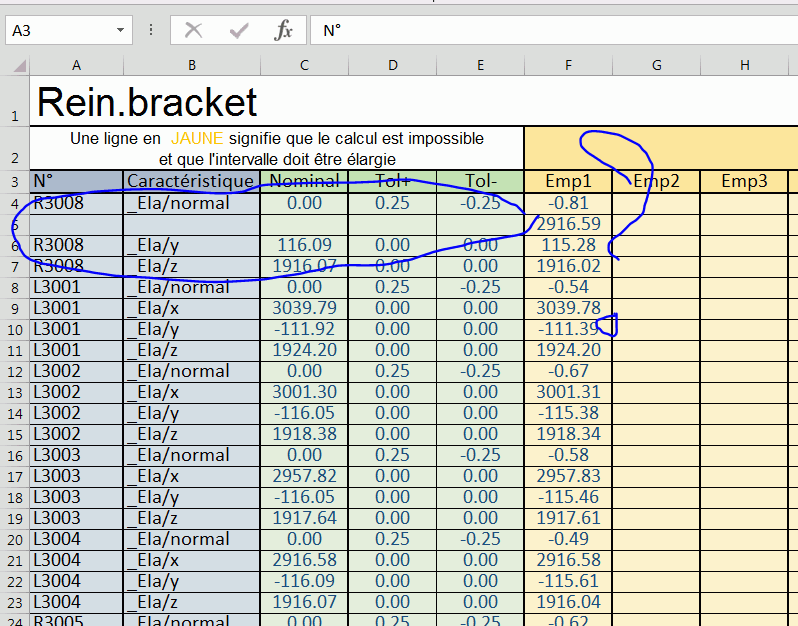The height and width of the screenshot is (626, 798).
Task: Click Emp1 cell with value 2957.83
Action: coord(568,476)
